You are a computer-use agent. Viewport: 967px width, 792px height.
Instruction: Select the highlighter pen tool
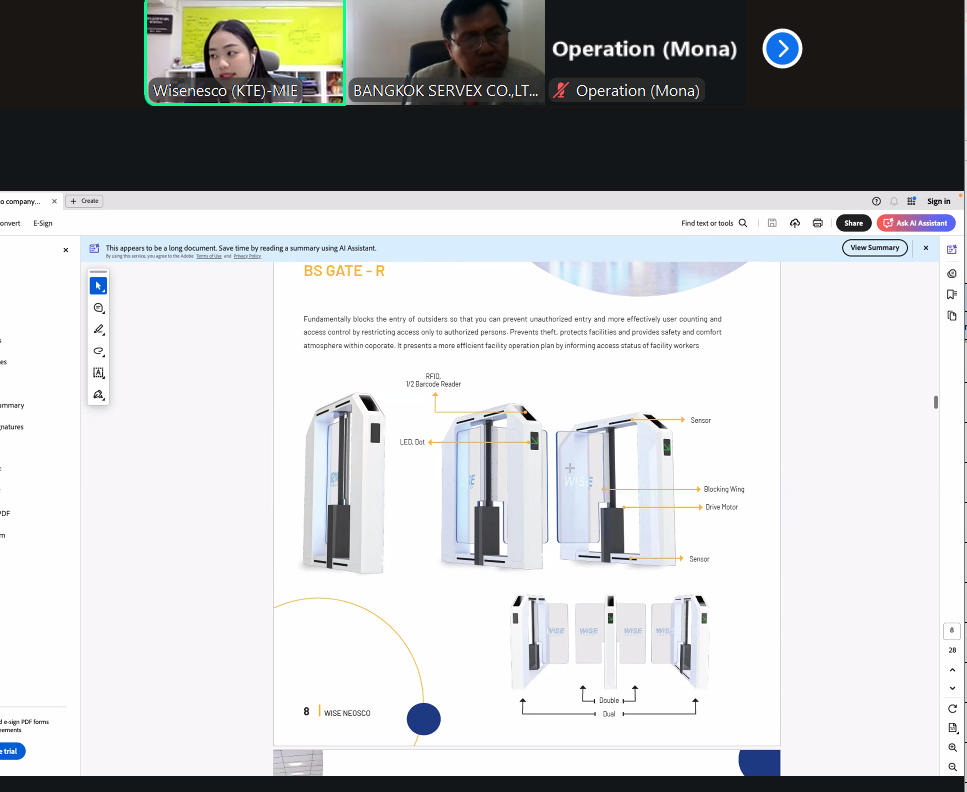pyautogui.click(x=98, y=330)
